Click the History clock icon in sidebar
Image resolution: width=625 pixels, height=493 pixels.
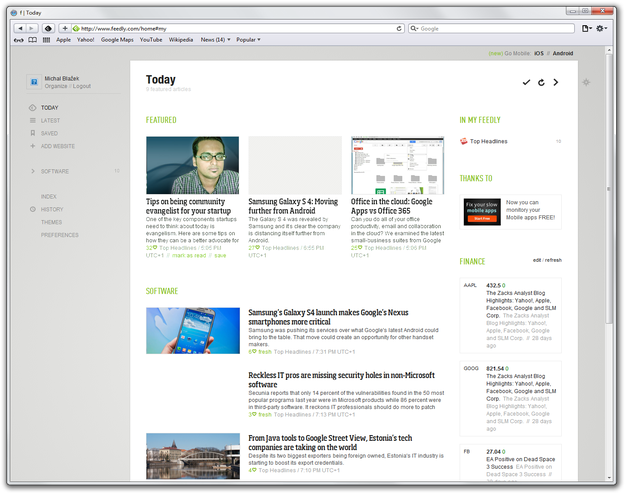click(x=33, y=209)
